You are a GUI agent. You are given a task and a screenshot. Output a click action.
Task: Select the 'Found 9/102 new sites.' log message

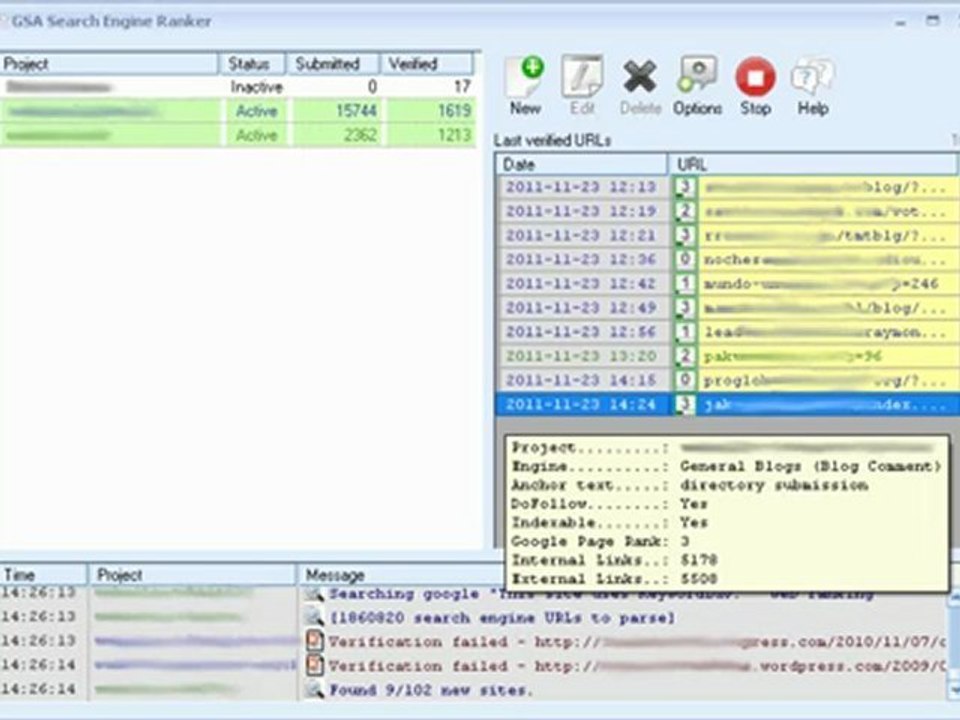point(431,690)
